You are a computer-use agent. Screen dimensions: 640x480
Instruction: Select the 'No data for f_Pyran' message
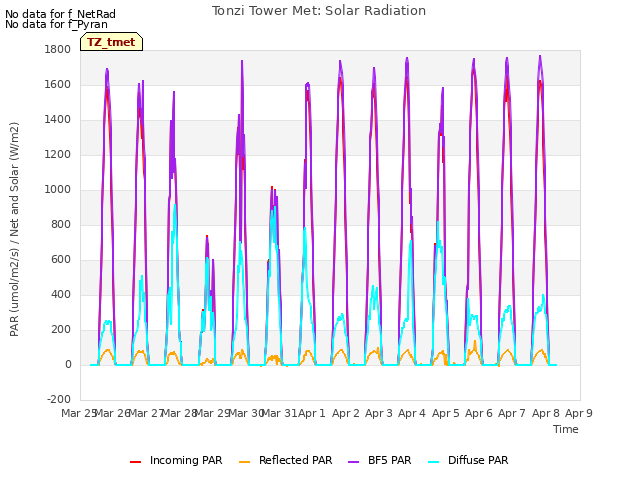(x=56, y=24)
